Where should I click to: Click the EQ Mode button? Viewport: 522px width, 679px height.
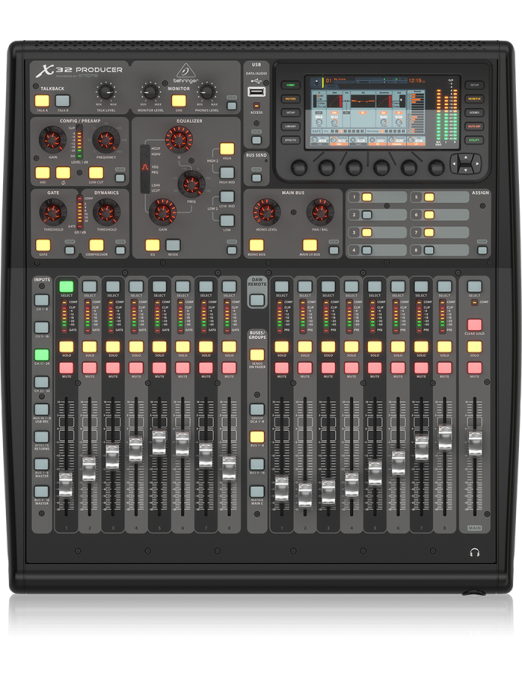coord(173,245)
